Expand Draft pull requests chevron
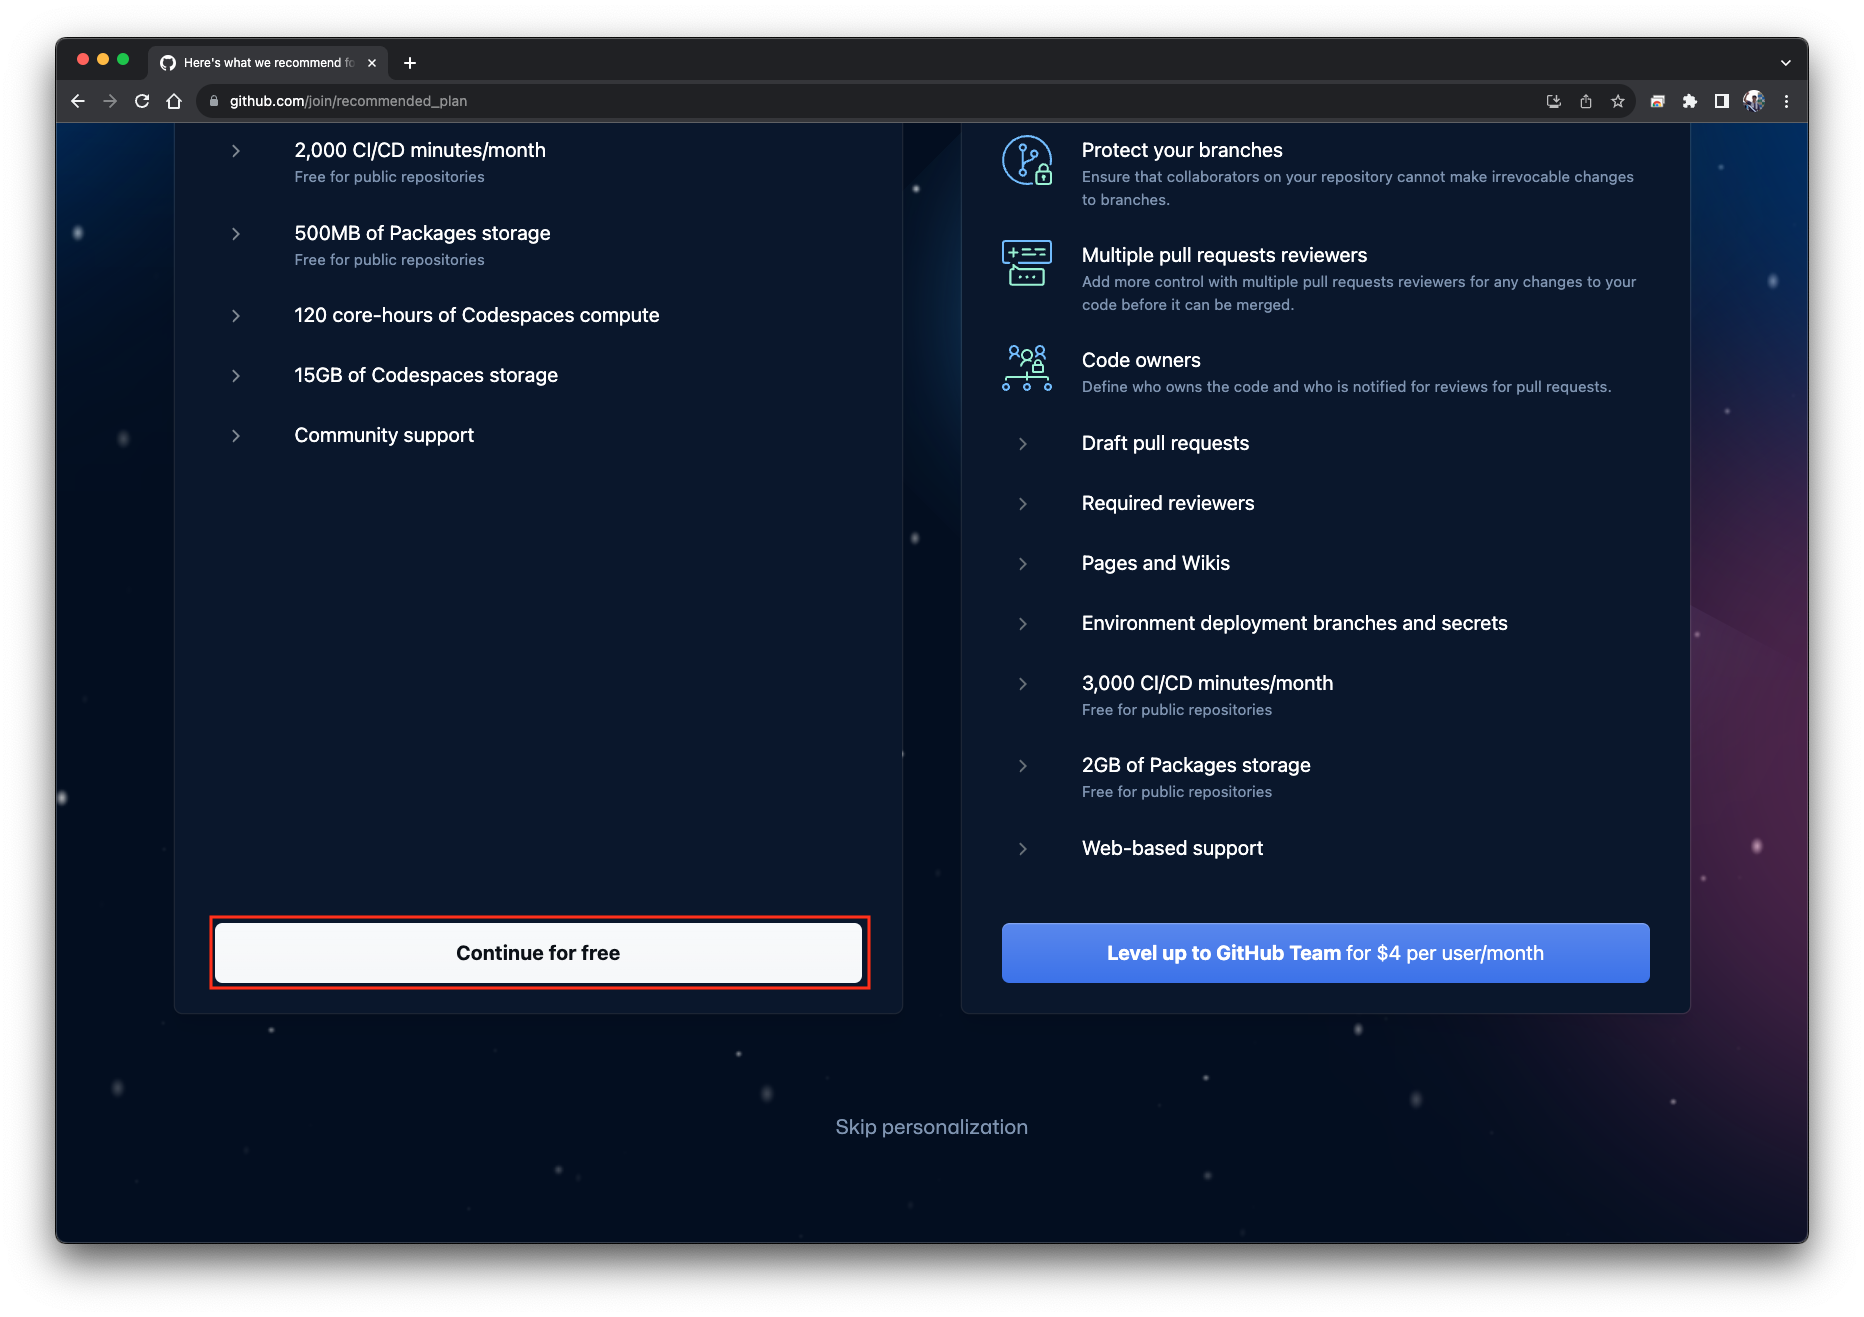This screenshot has height=1317, width=1864. [1023, 444]
